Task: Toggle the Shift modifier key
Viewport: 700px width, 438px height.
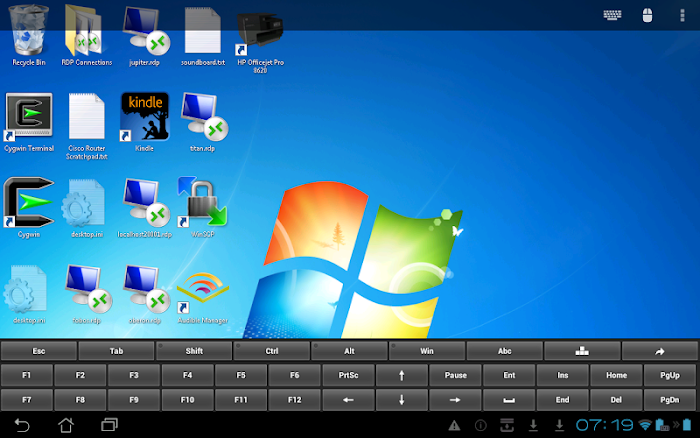Action: click(194, 351)
